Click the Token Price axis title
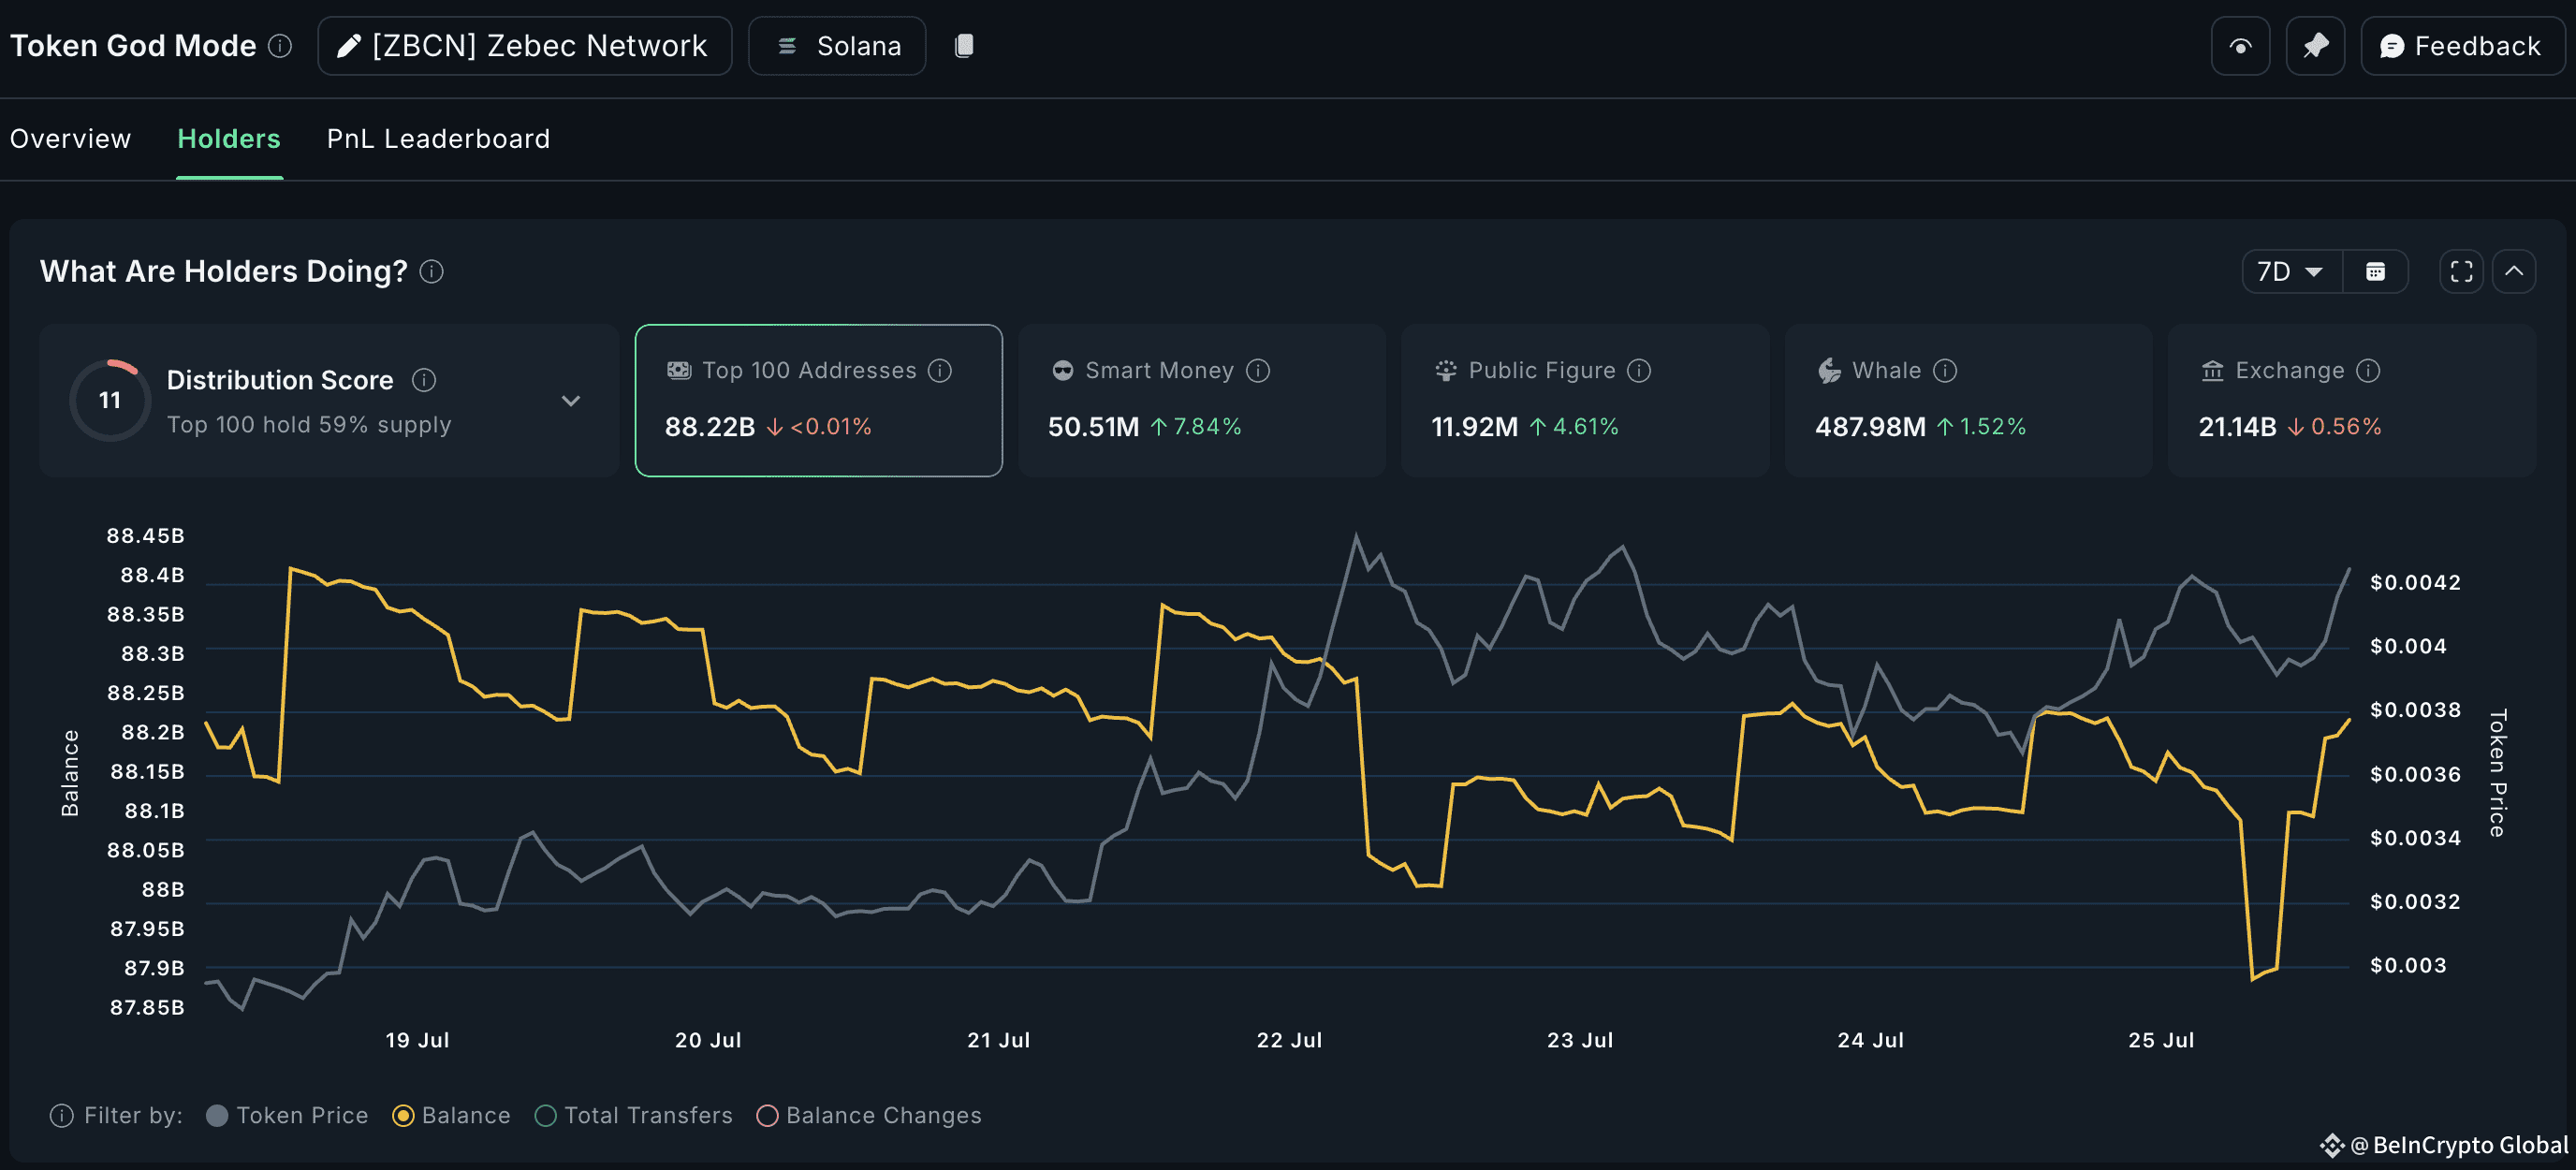Viewport: 2576px width, 1170px height. coord(2497,773)
